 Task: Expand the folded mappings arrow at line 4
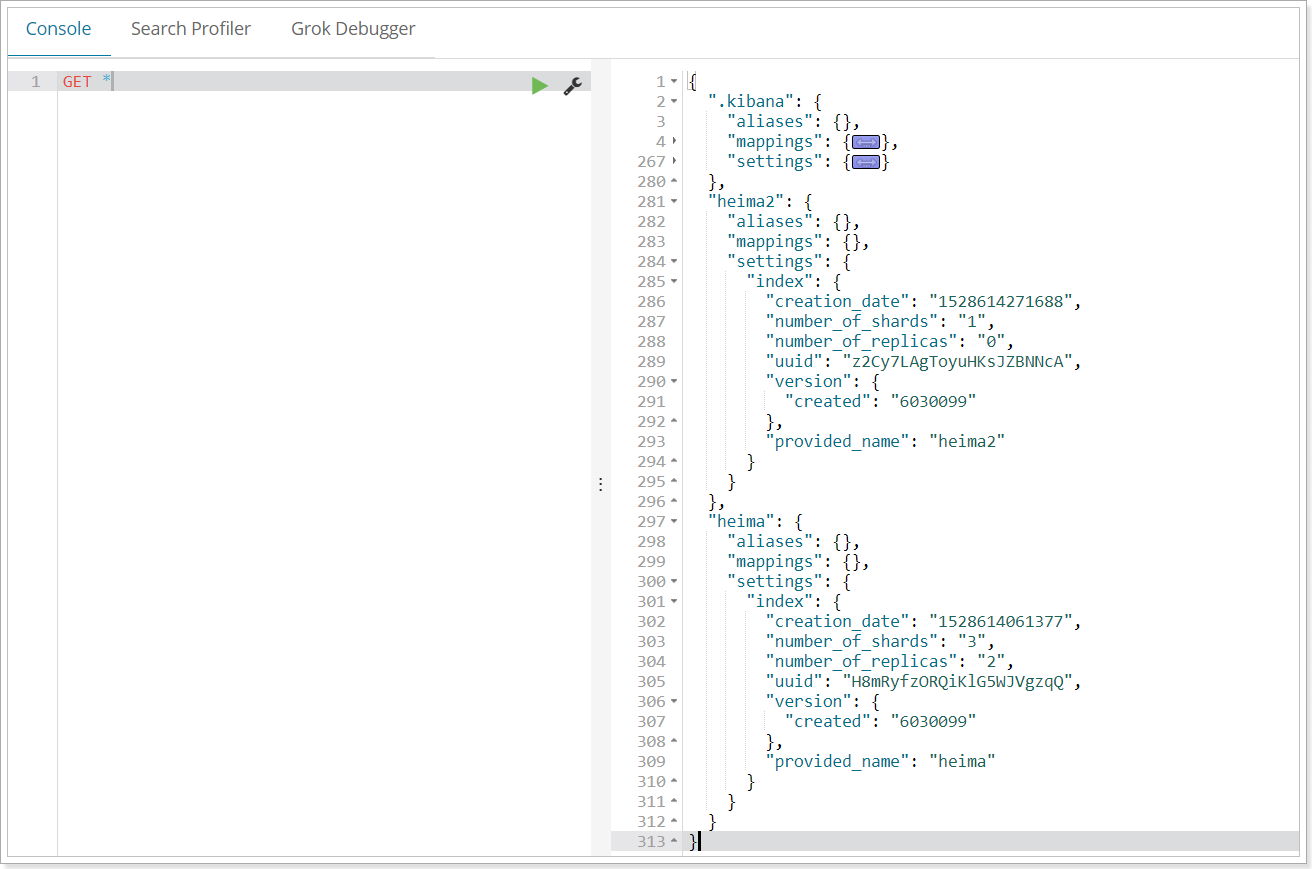pyautogui.click(x=674, y=142)
